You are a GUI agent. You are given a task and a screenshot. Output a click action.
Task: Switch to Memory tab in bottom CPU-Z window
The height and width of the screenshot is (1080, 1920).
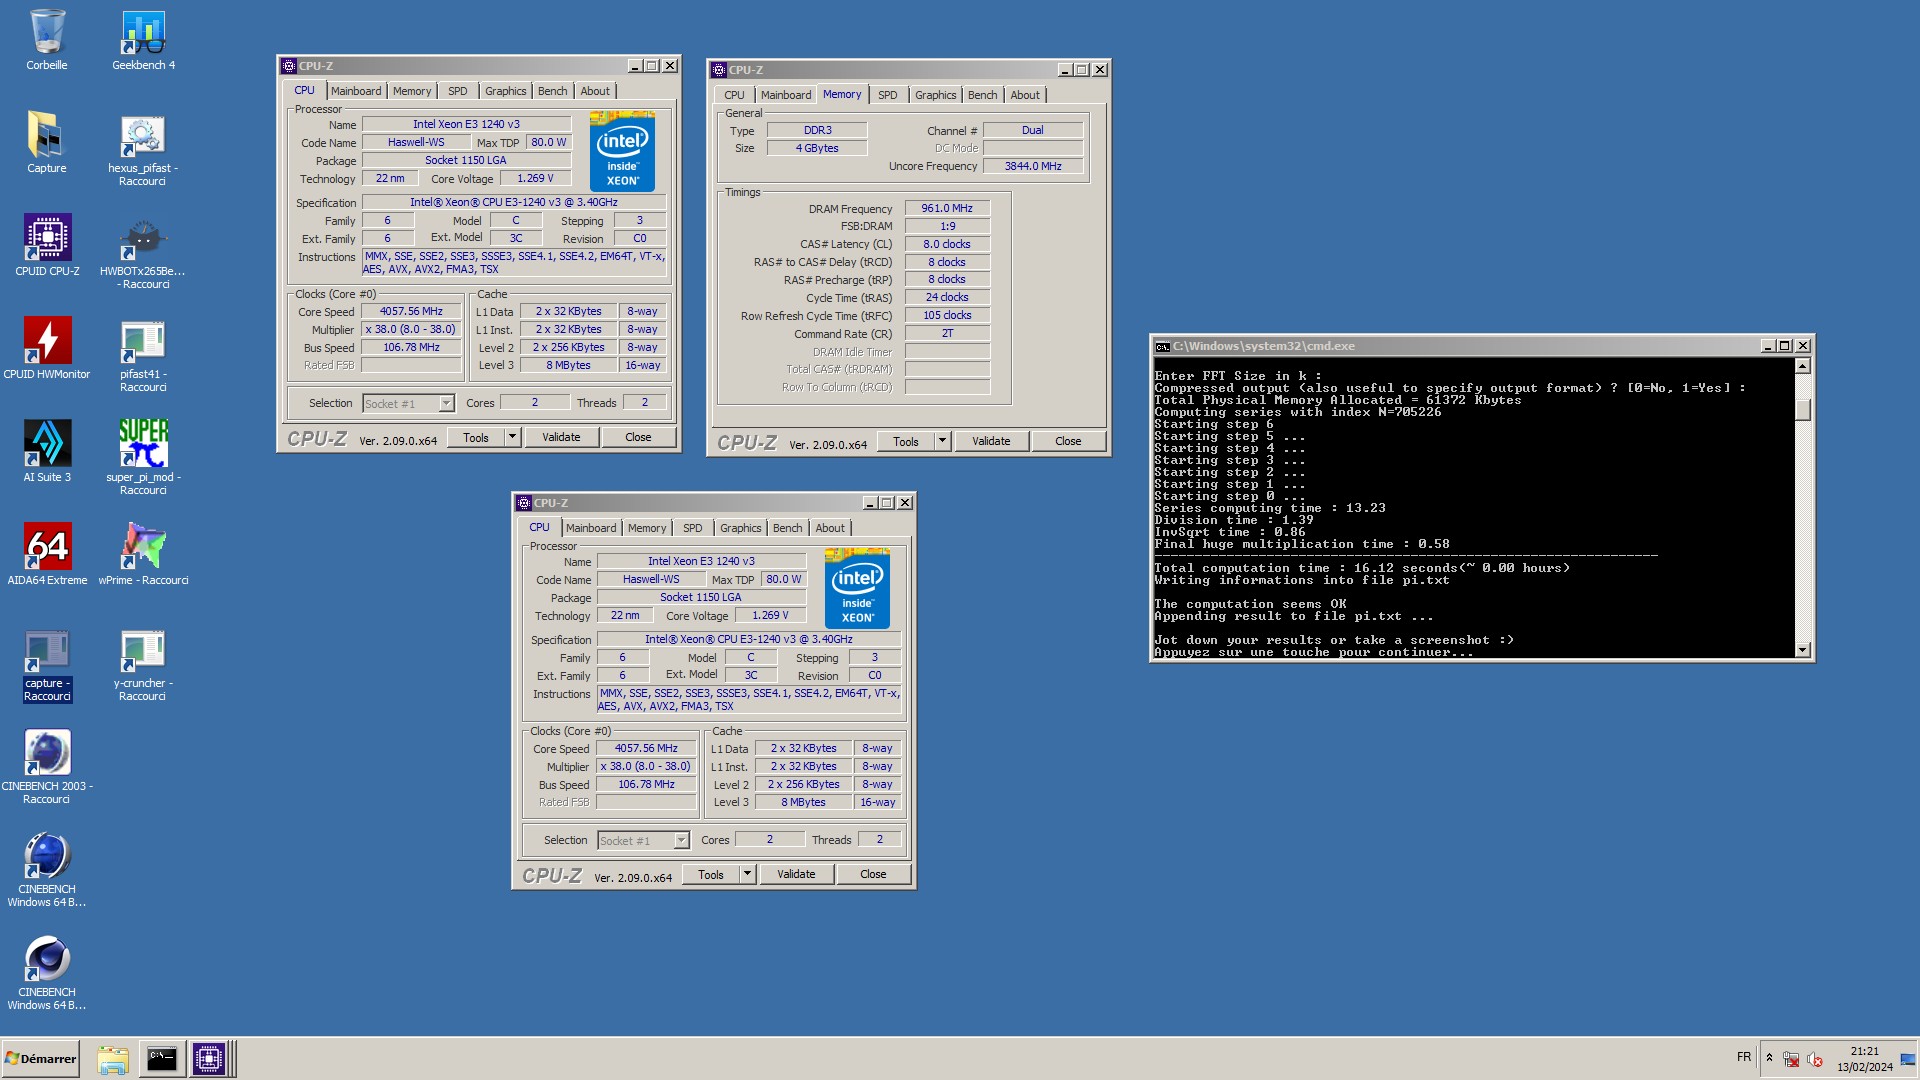click(647, 528)
